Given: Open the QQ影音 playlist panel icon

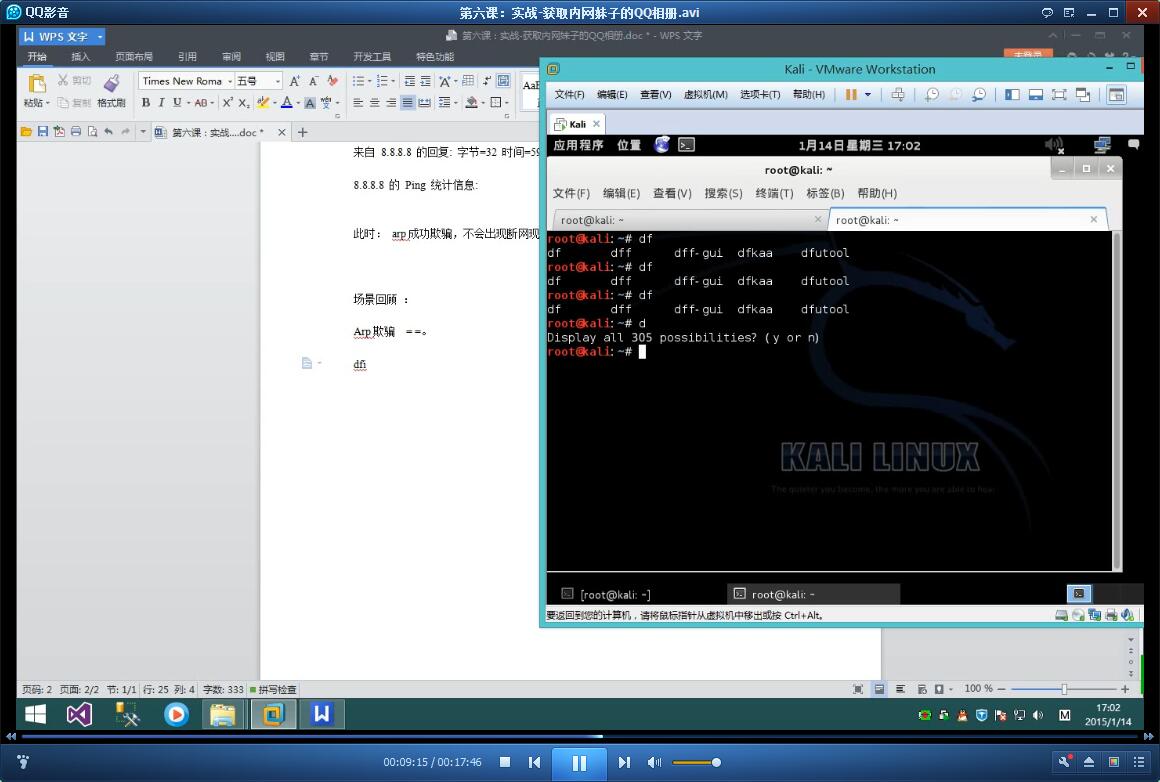Looking at the screenshot, I should click(x=1138, y=762).
